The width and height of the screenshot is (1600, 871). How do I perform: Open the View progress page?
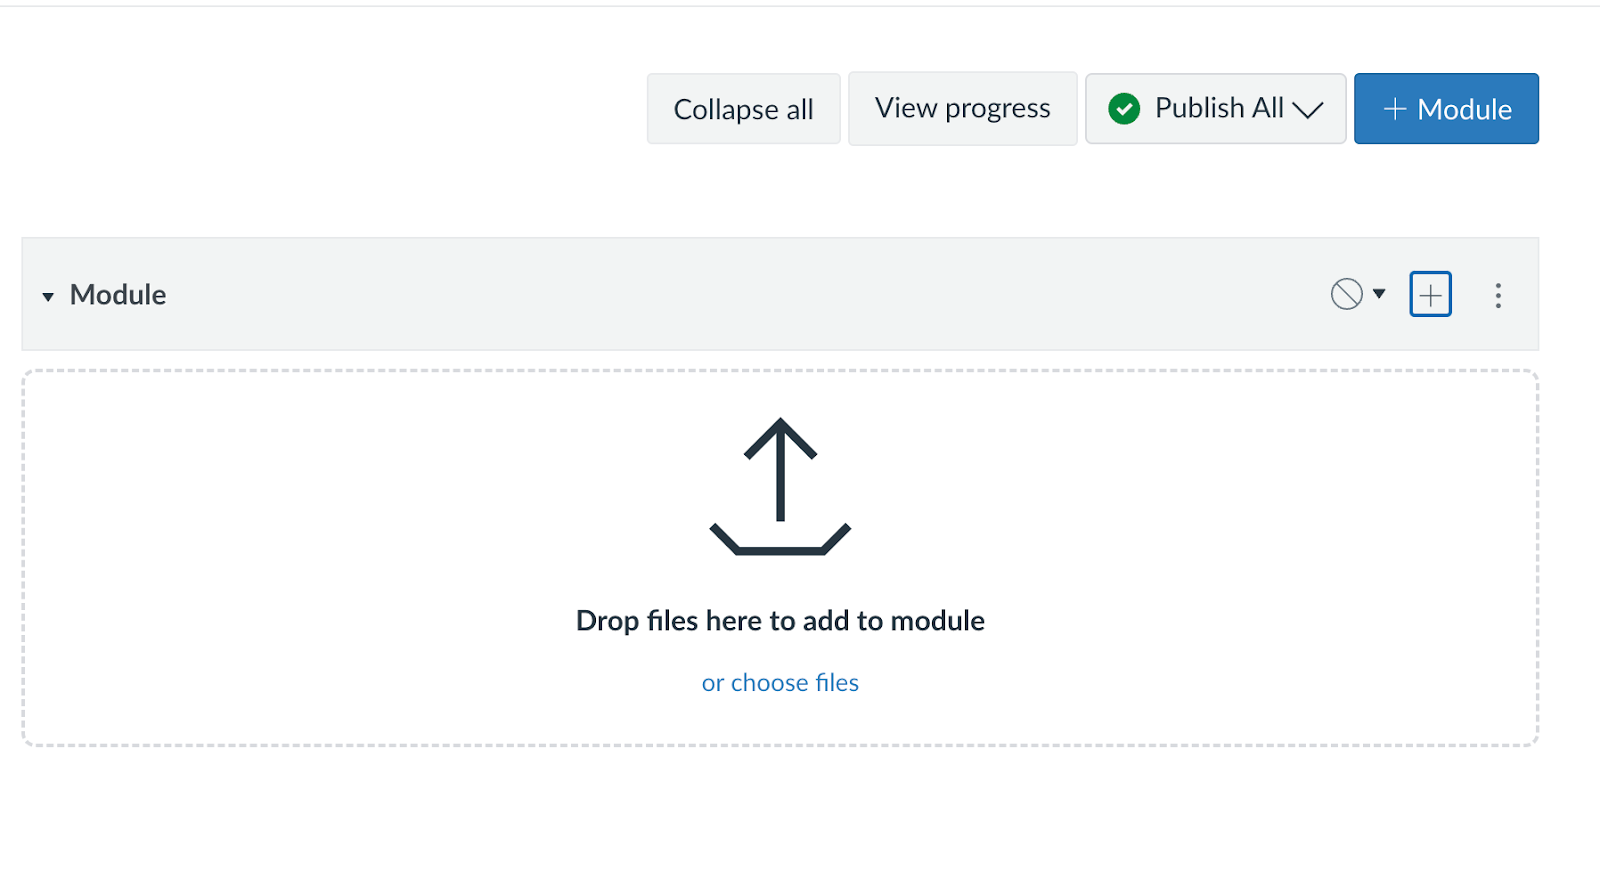pos(962,108)
